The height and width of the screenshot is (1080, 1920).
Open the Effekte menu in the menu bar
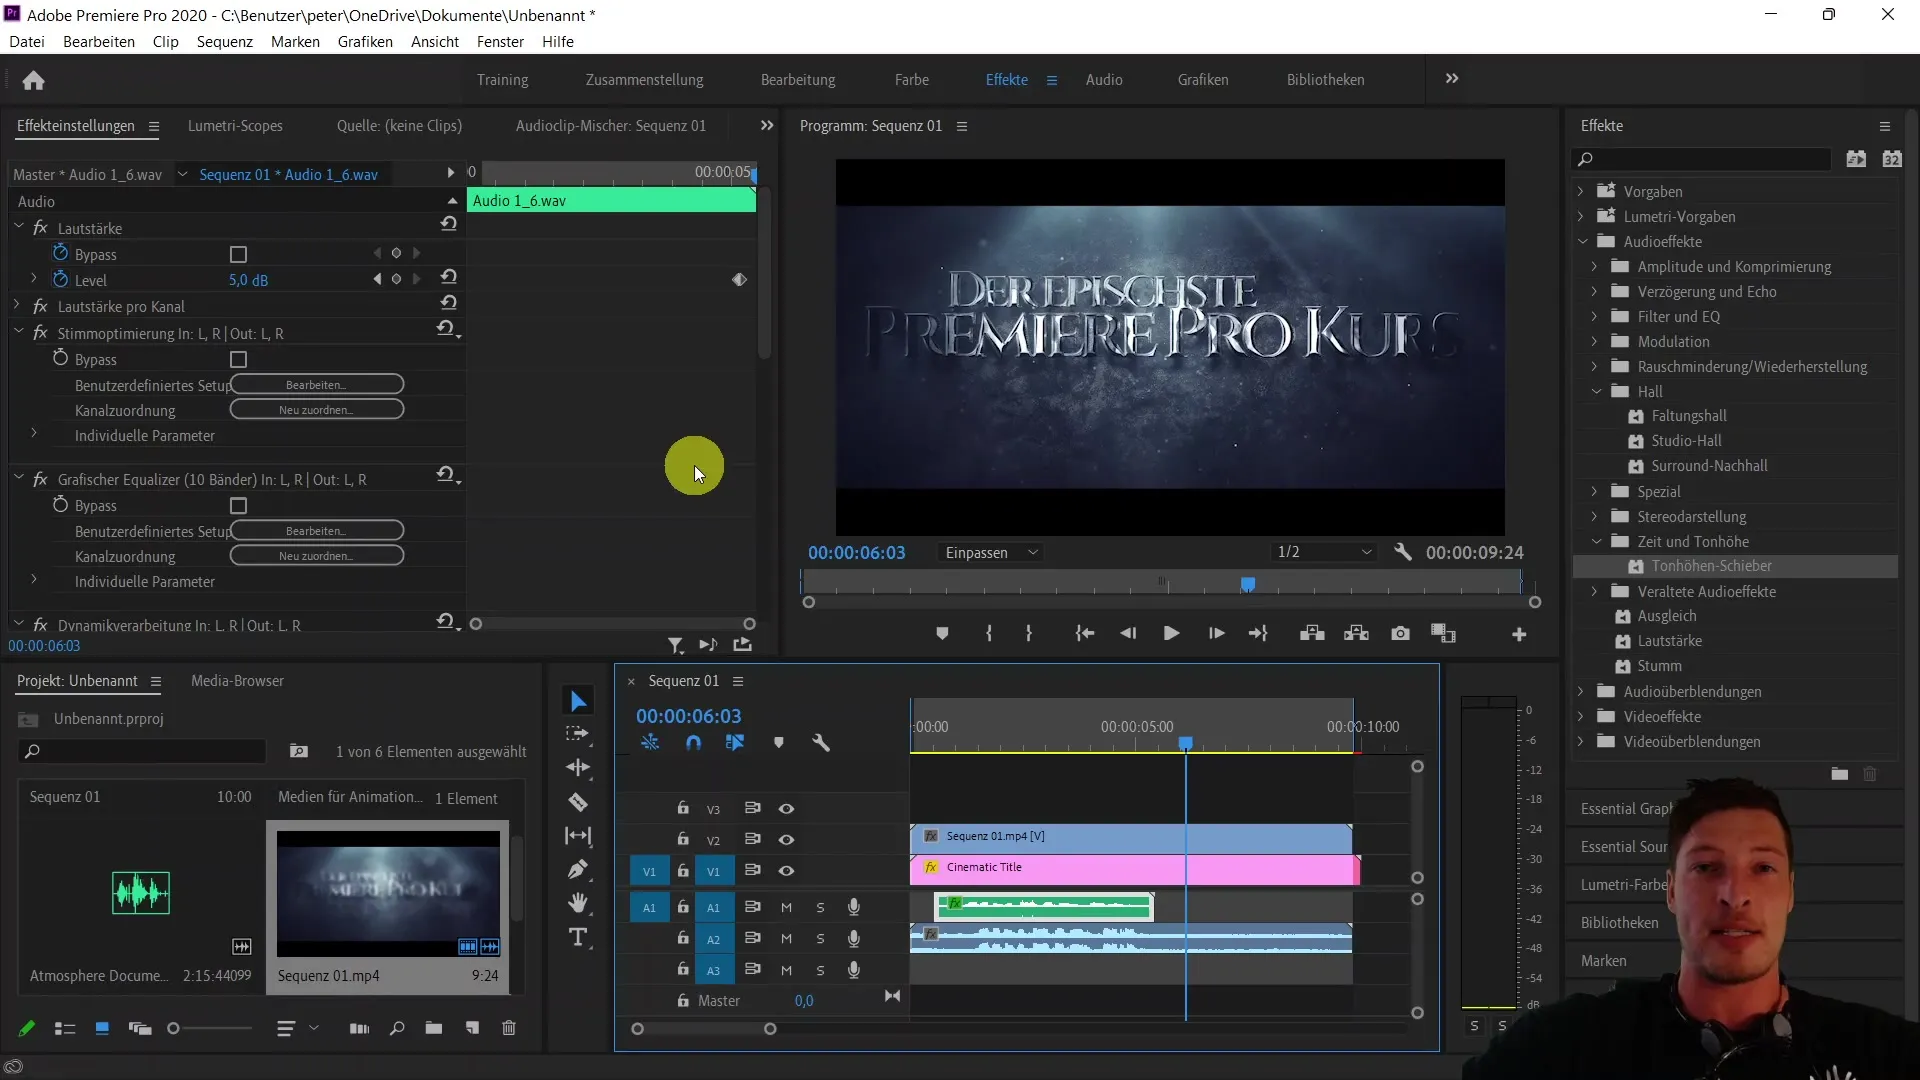tap(1004, 79)
